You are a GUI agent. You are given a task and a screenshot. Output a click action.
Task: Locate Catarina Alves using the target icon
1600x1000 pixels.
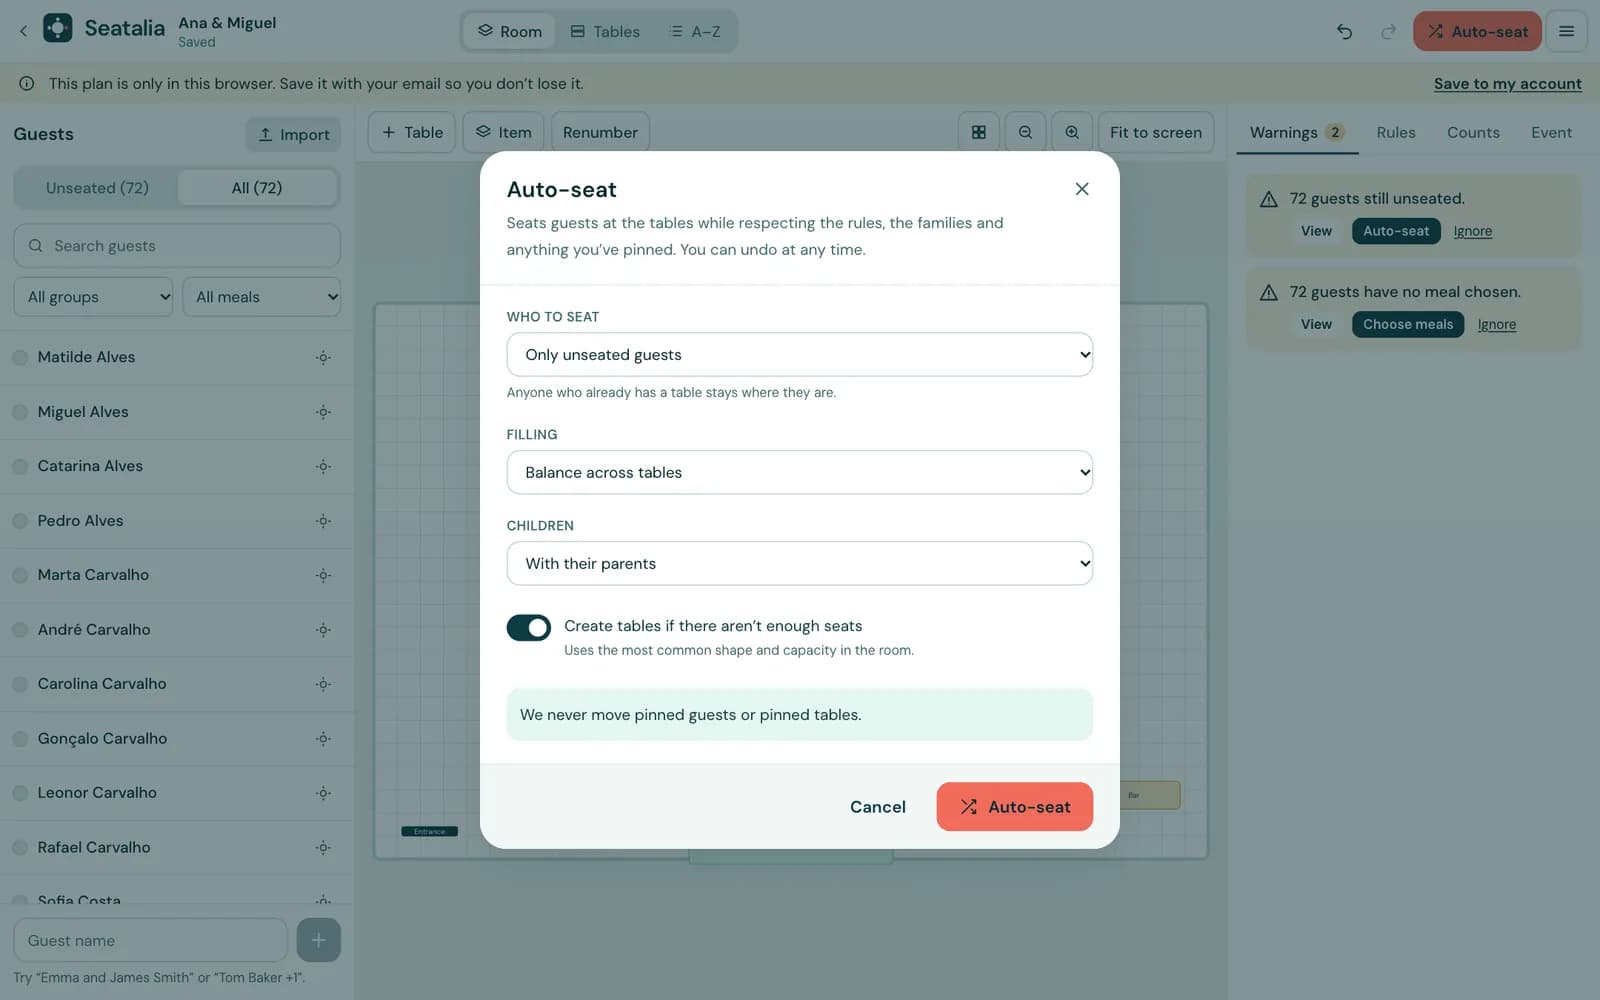coord(323,466)
